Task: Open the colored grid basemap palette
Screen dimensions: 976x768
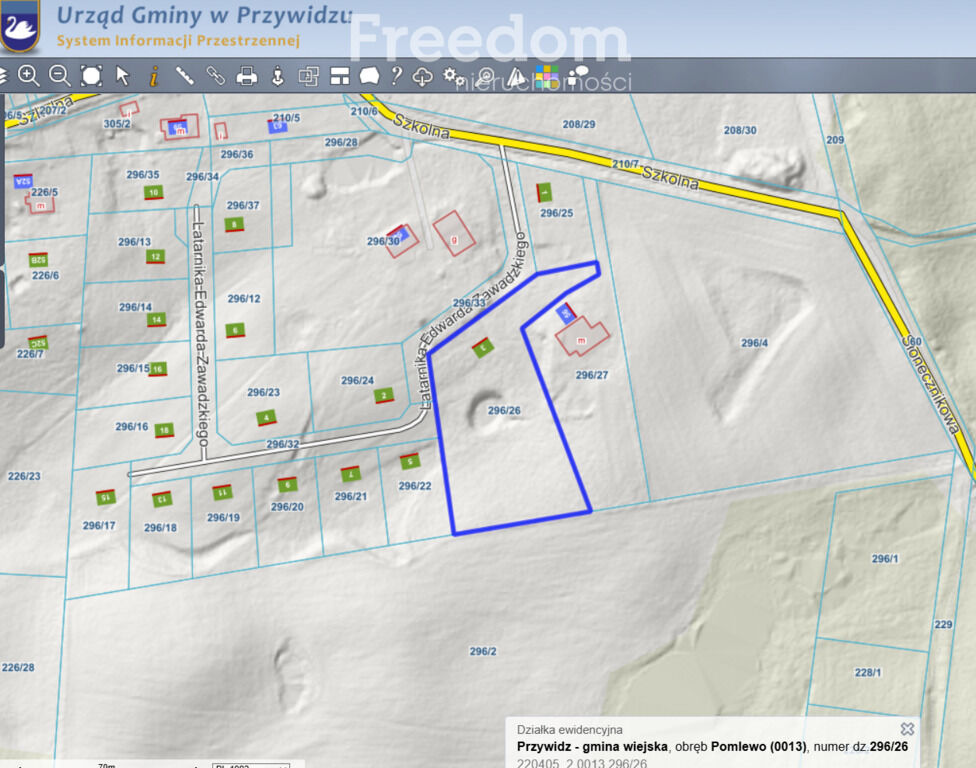Action: (x=547, y=77)
